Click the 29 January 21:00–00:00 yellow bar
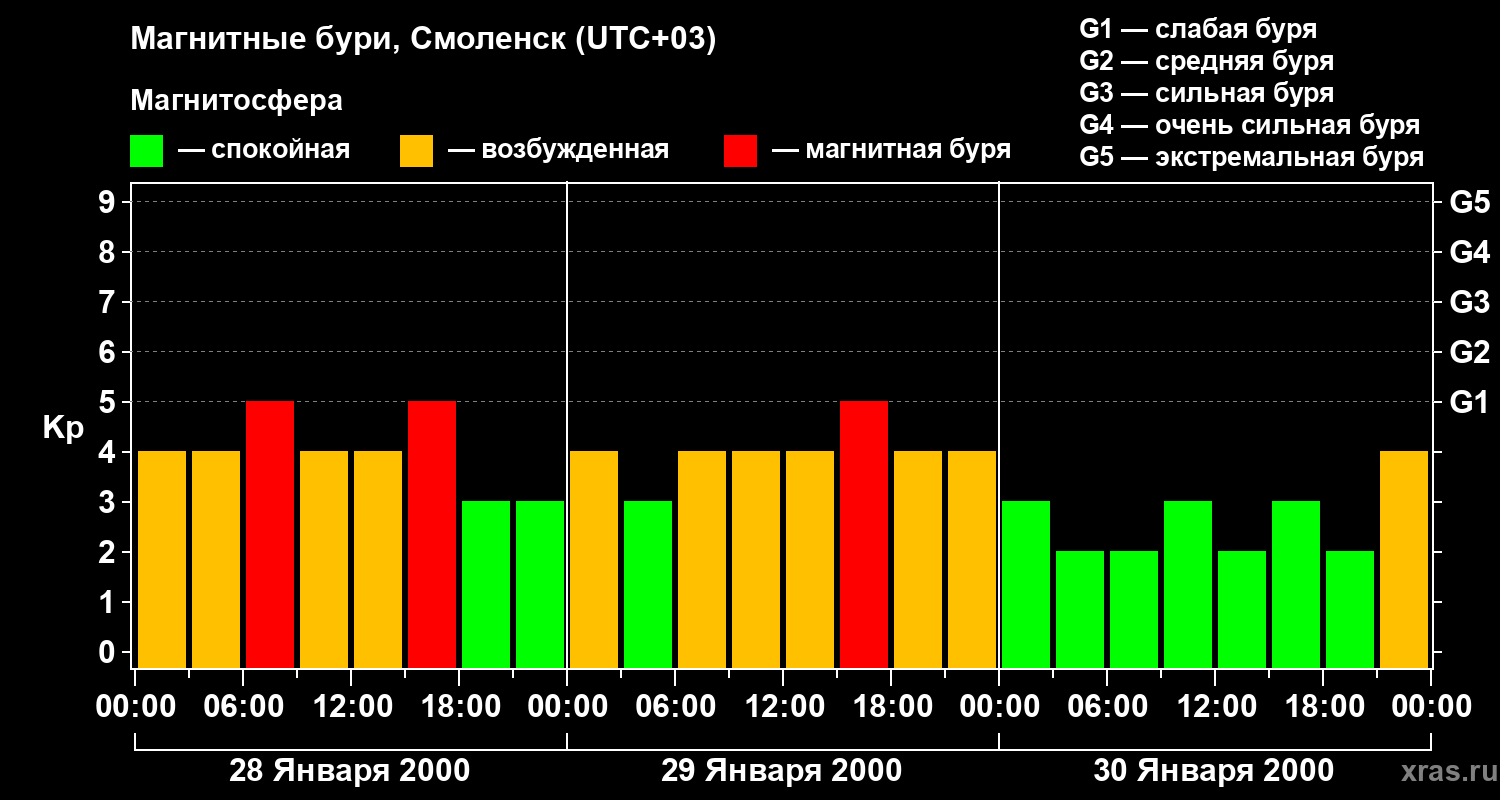This screenshot has width=1500, height=800. (972, 560)
